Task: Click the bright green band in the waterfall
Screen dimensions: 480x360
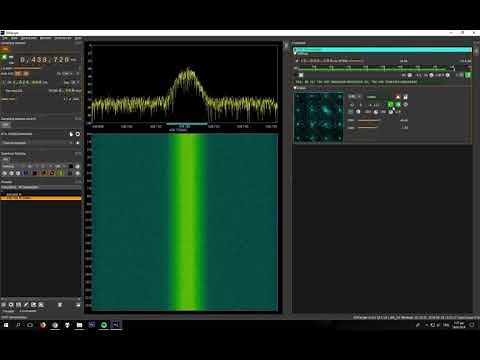Action: (187, 222)
